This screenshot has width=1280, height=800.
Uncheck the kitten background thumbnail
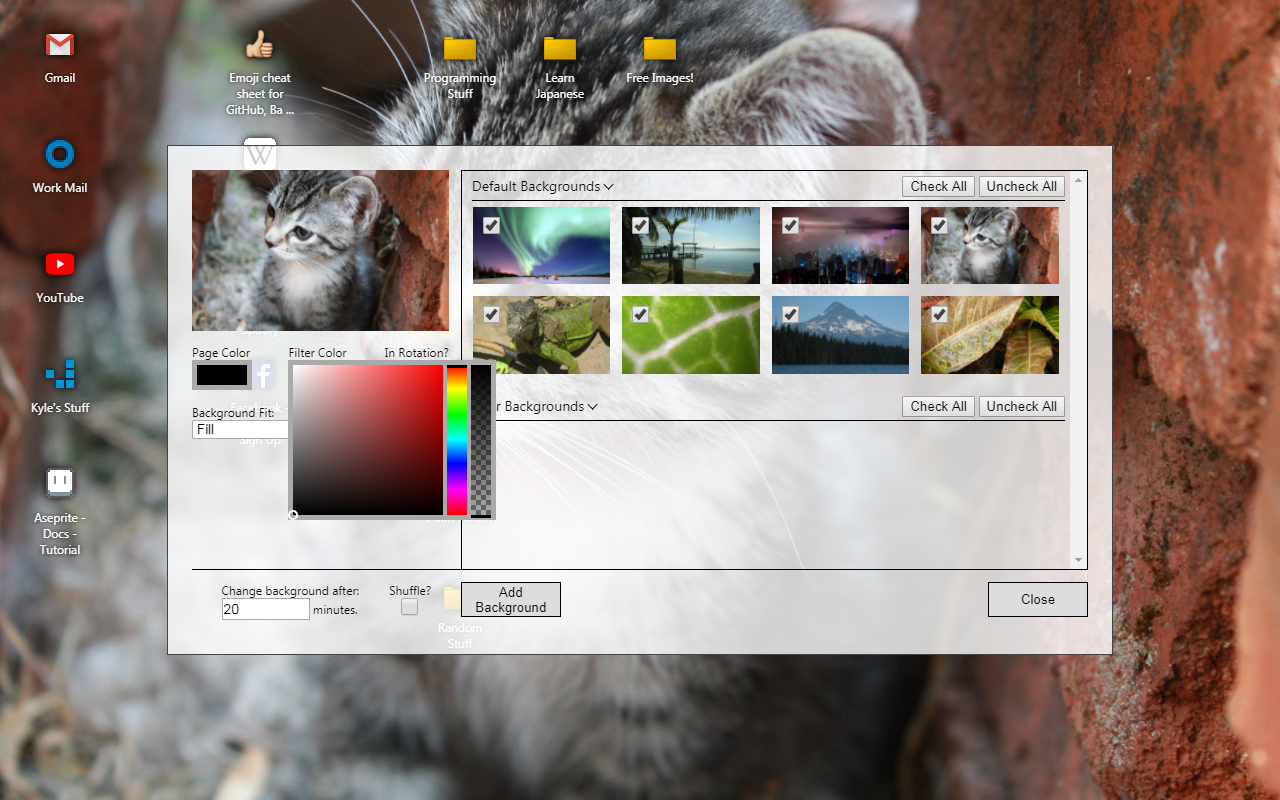pyautogui.click(x=938, y=225)
